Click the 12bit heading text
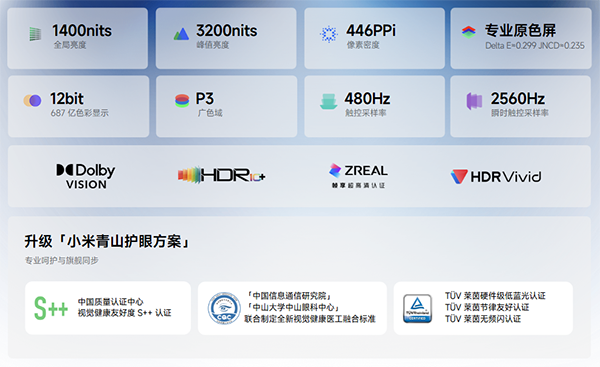 coord(67,98)
